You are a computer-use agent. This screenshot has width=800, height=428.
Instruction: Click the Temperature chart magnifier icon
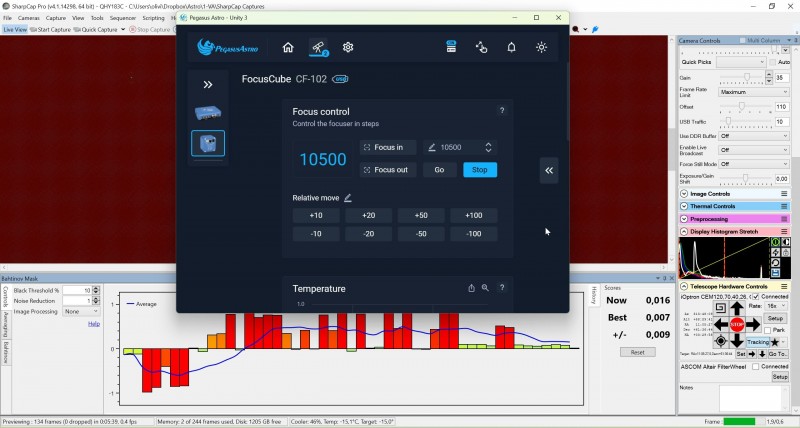coord(485,288)
